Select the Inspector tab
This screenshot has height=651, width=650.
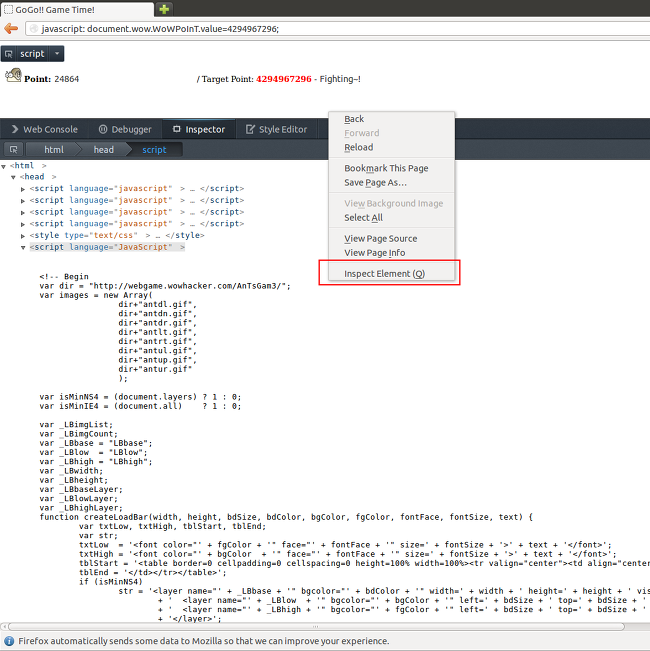199,129
